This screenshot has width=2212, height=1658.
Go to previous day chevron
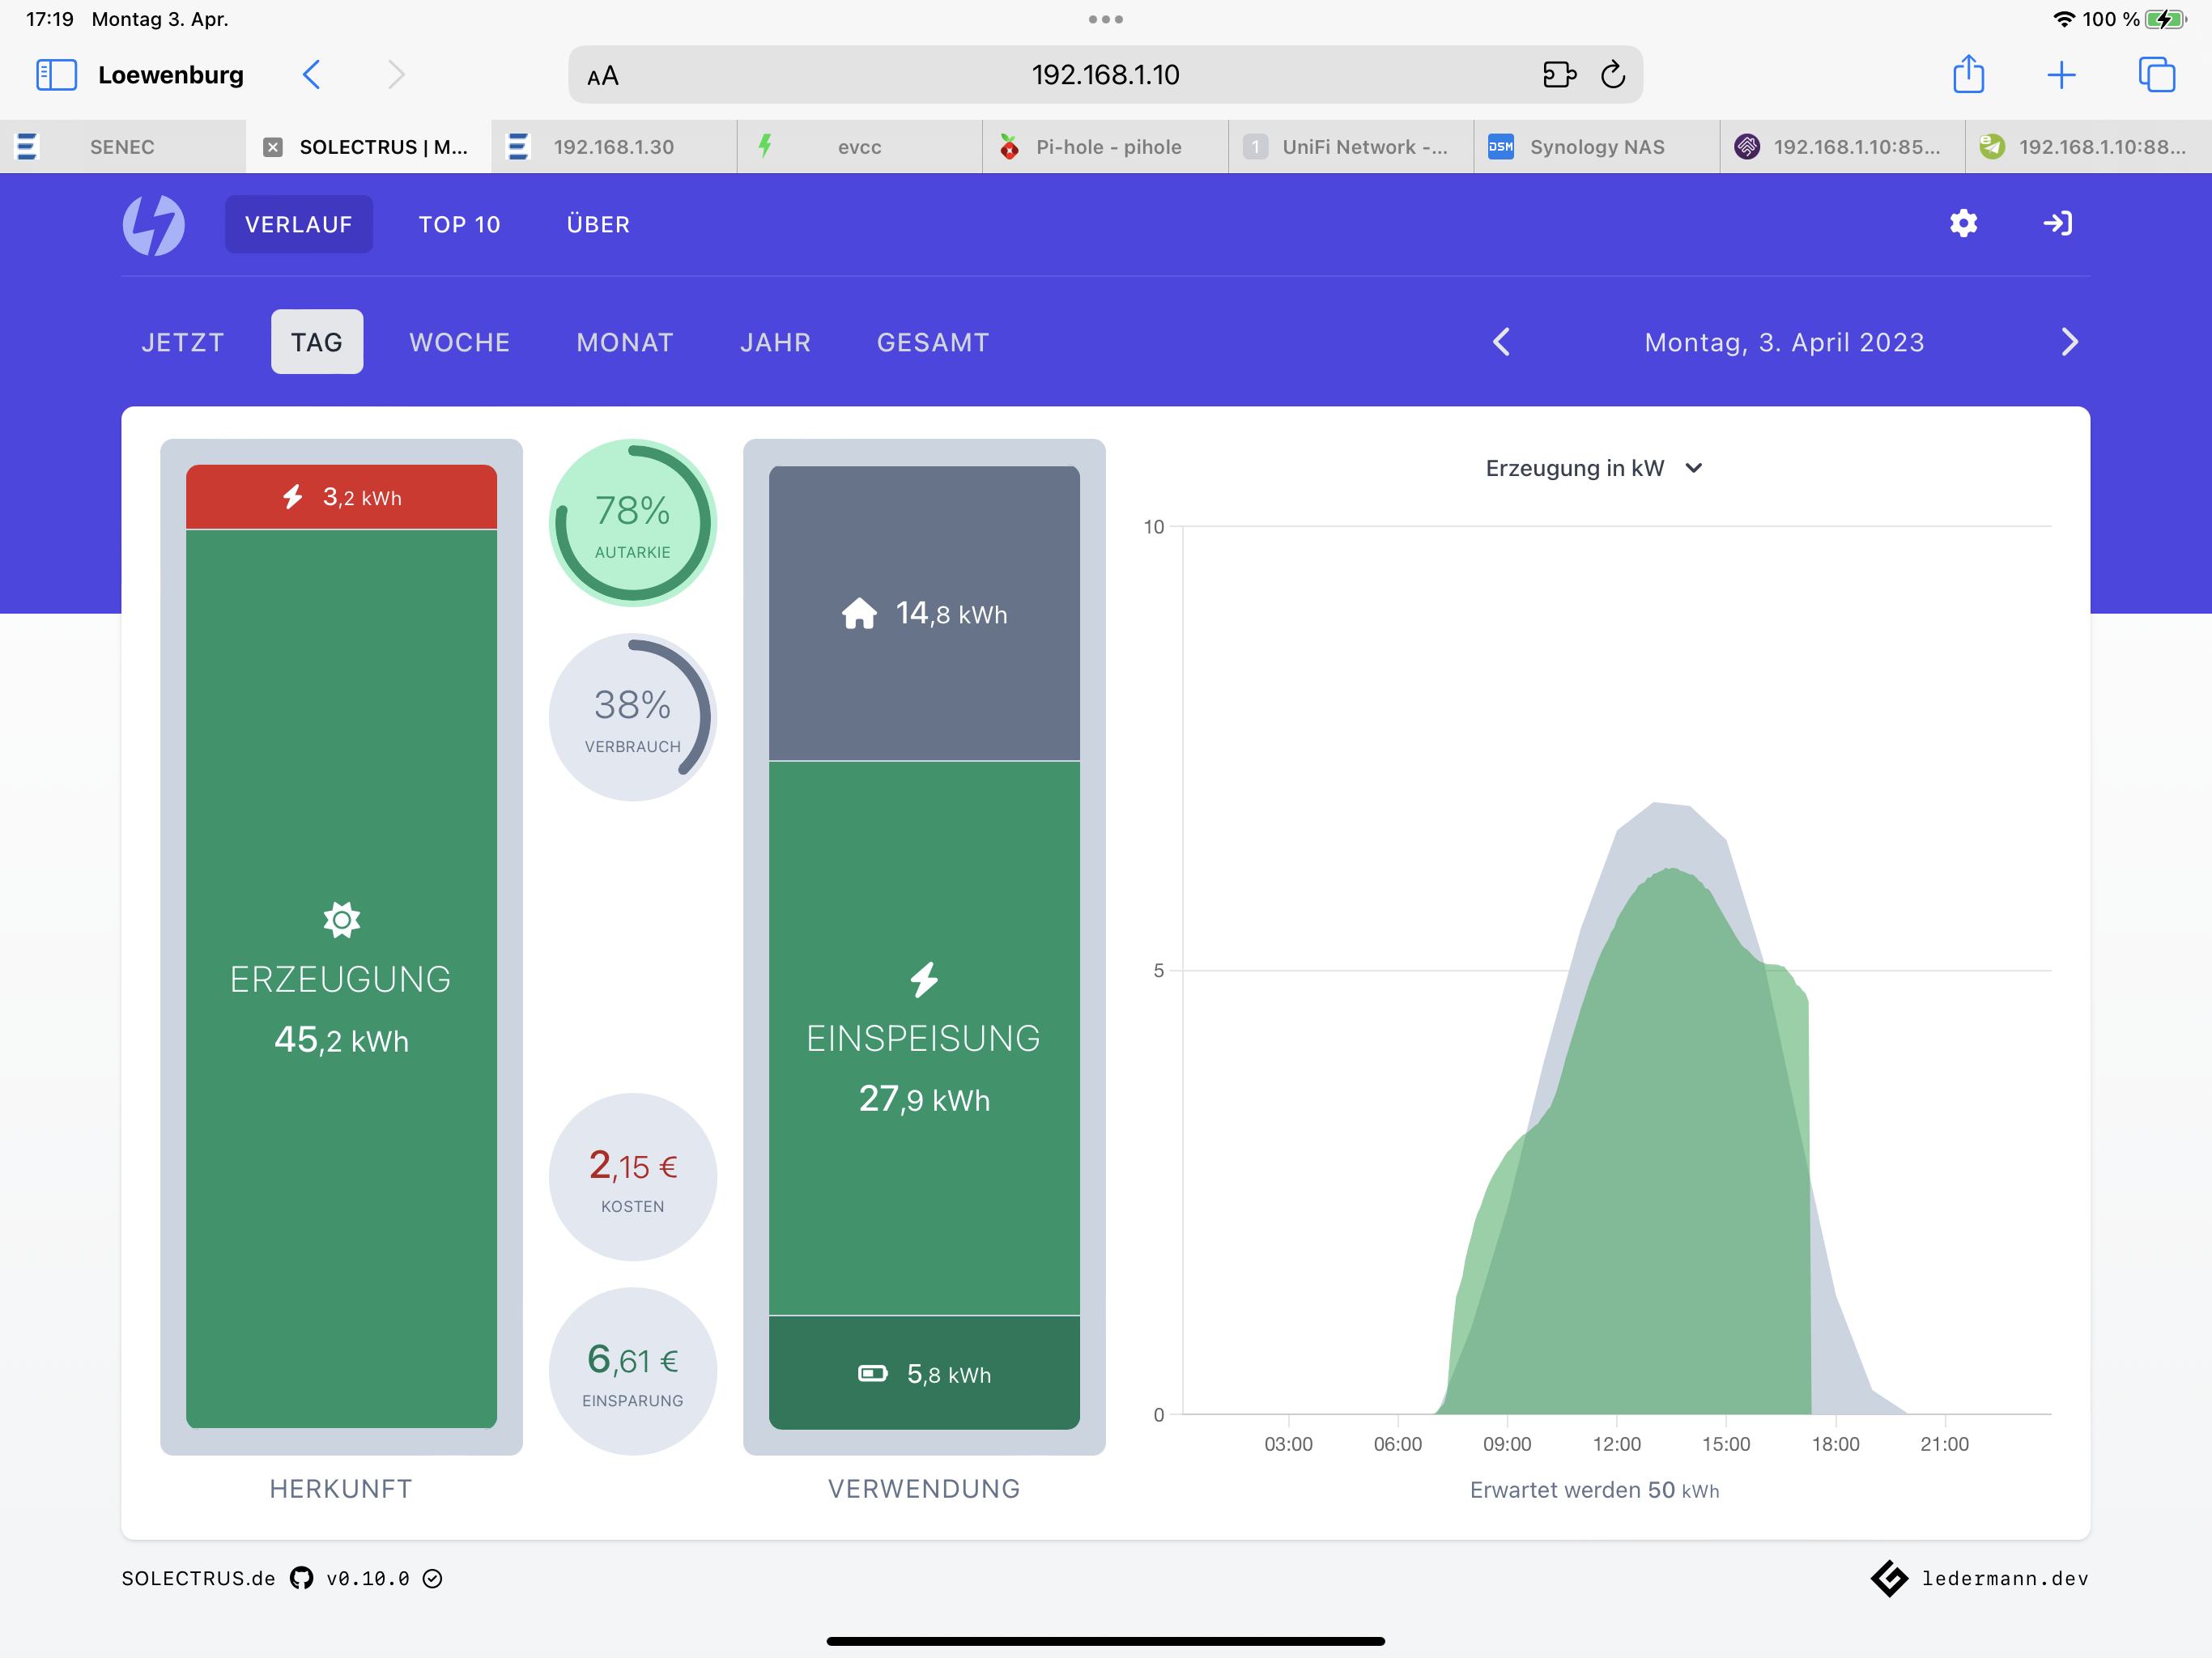[x=1501, y=342]
